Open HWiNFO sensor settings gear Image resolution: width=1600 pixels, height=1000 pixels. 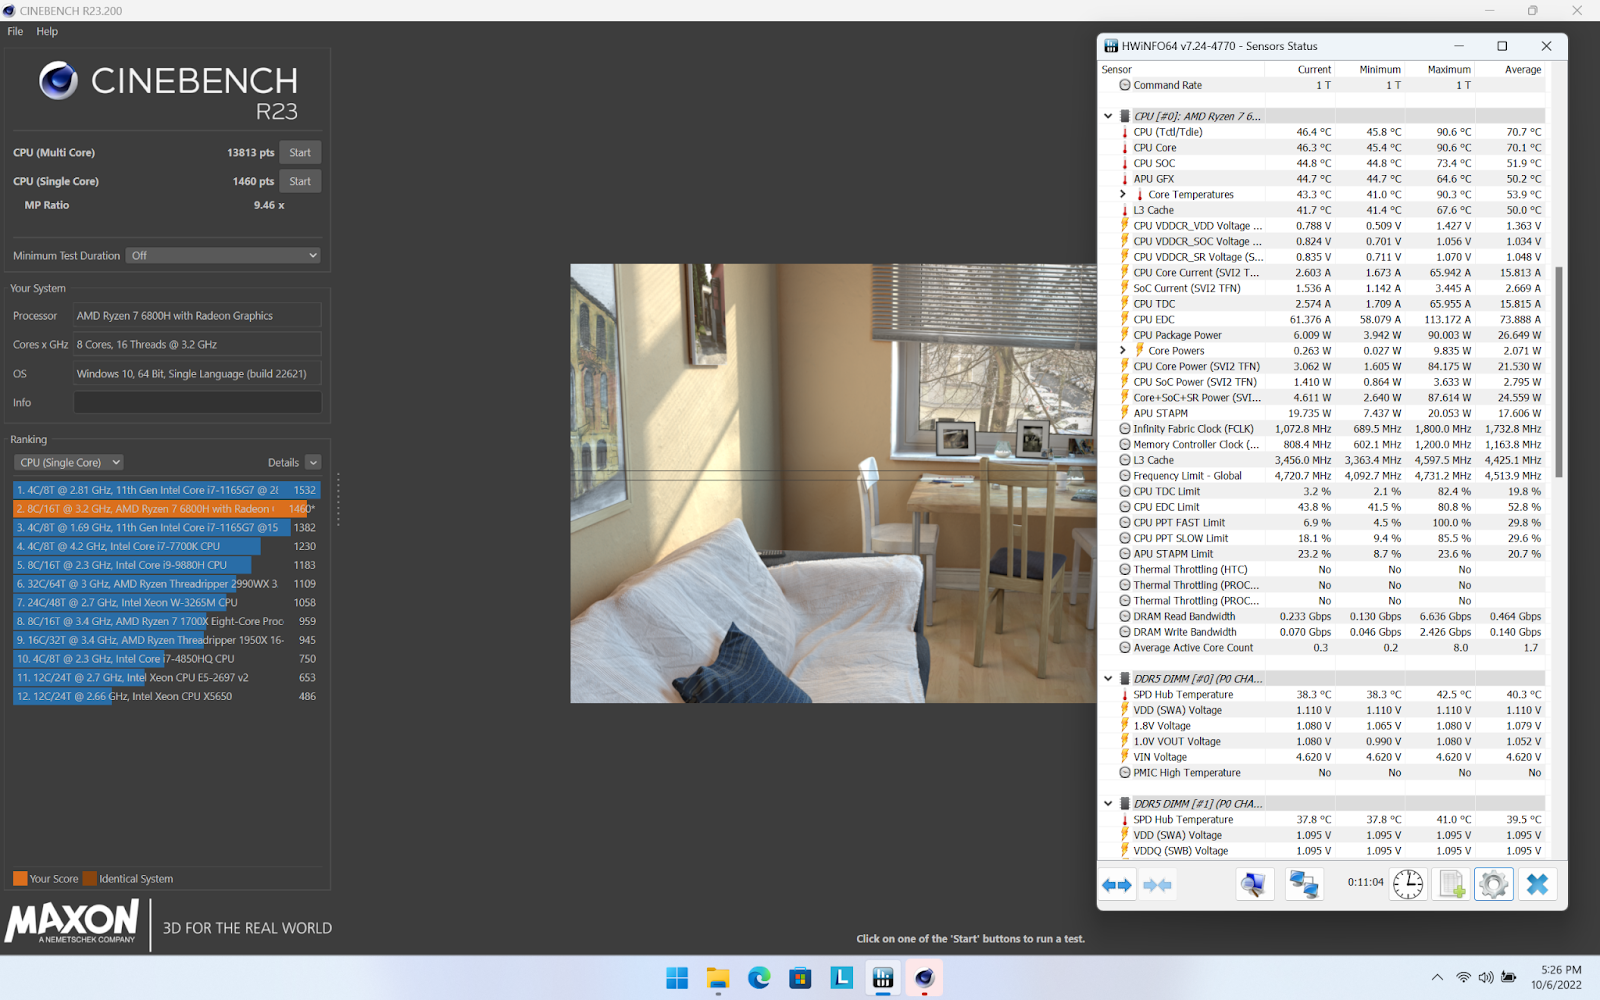pyautogui.click(x=1494, y=885)
